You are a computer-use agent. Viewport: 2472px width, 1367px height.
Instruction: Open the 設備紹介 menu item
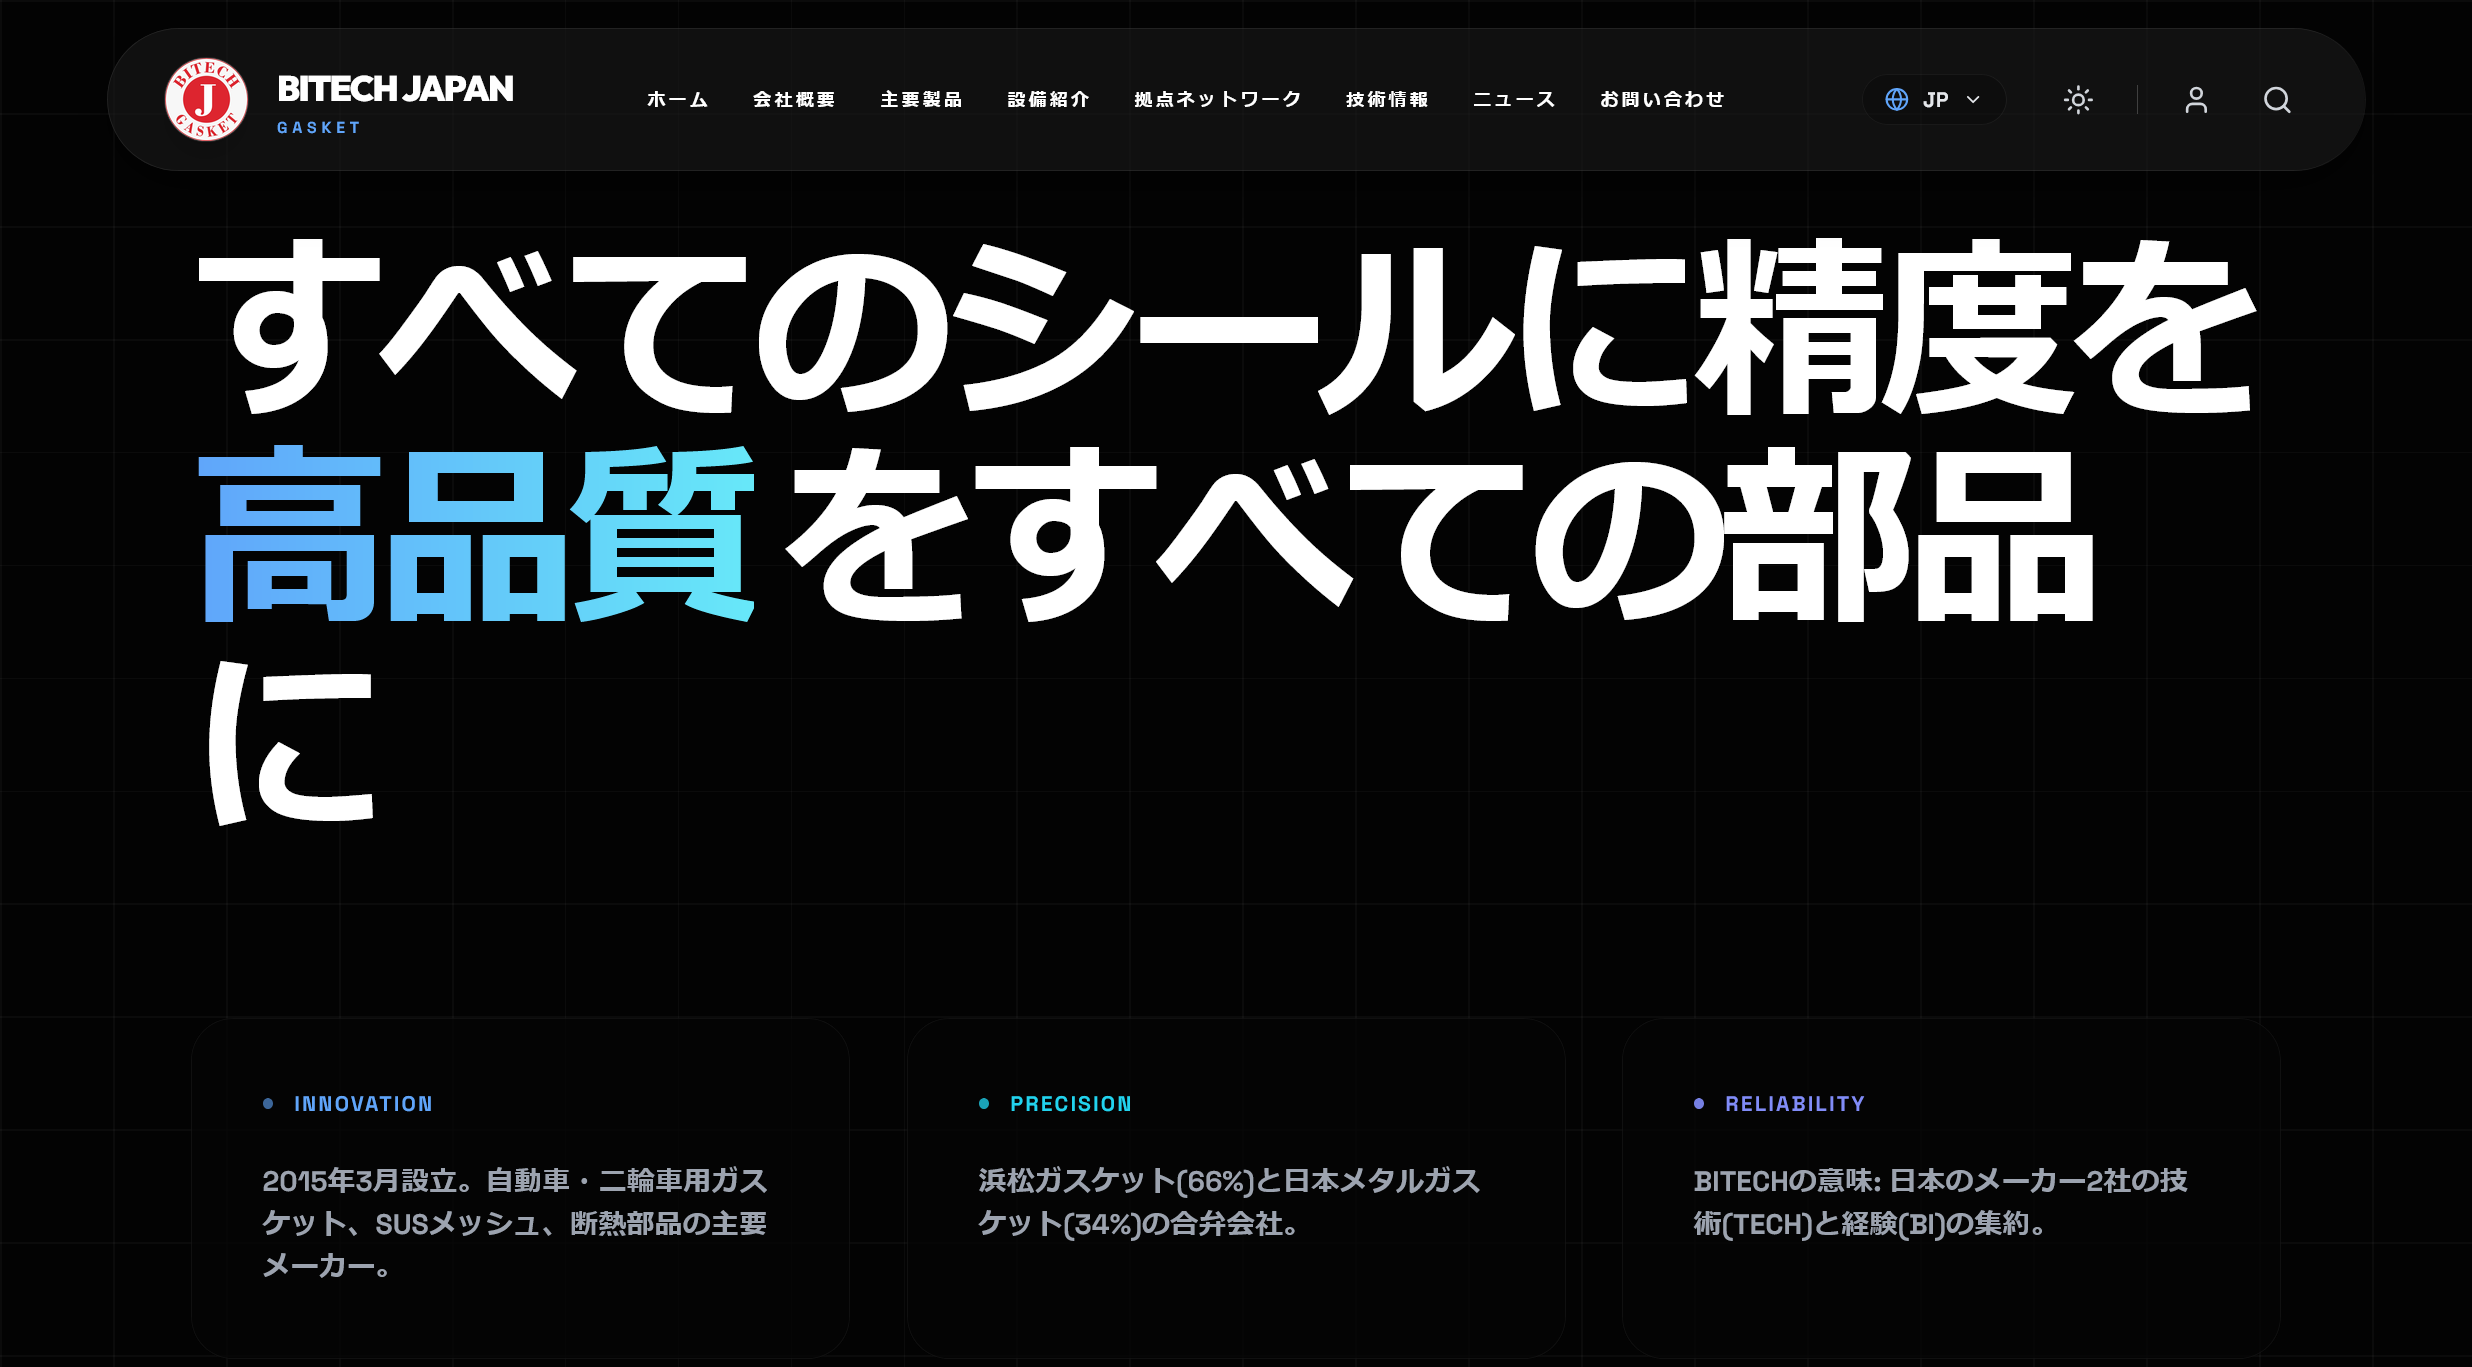coord(1048,99)
